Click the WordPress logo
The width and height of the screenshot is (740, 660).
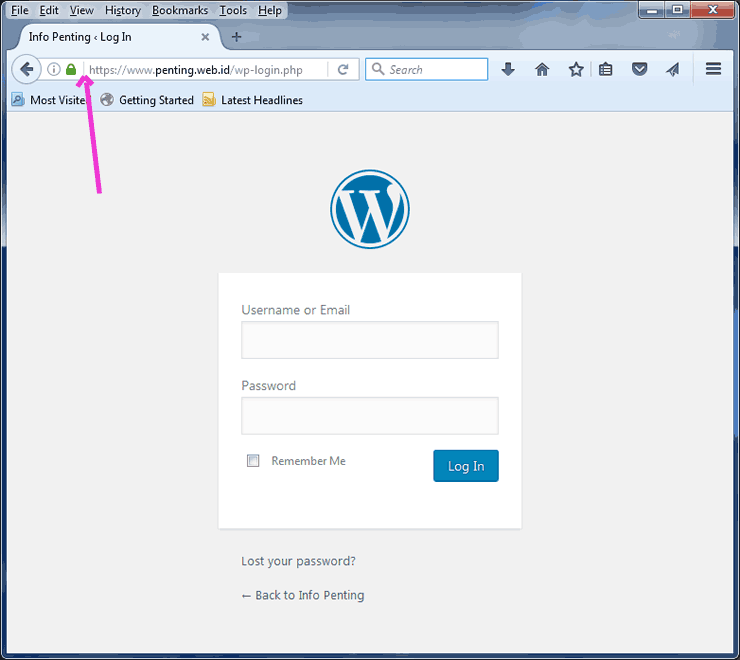pos(370,209)
